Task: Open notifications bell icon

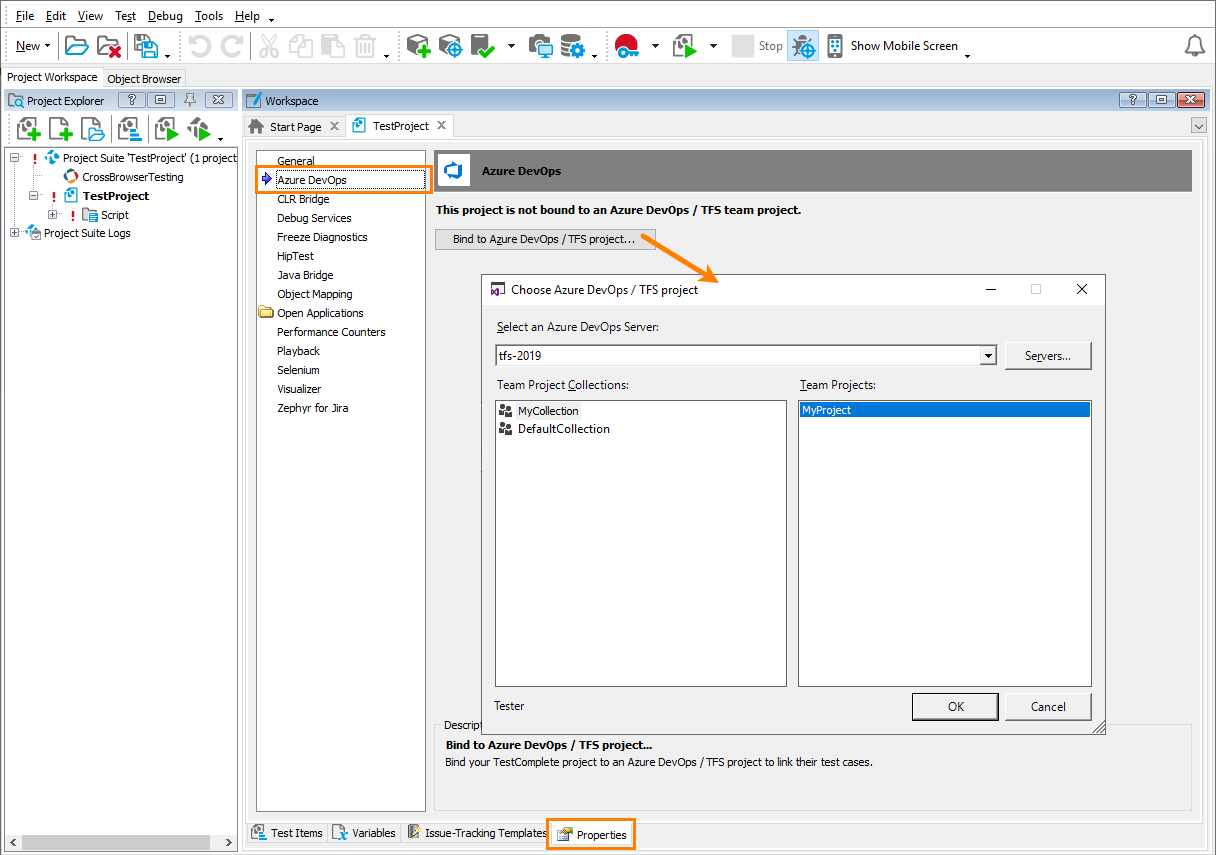Action: pyautogui.click(x=1195, y=46)
